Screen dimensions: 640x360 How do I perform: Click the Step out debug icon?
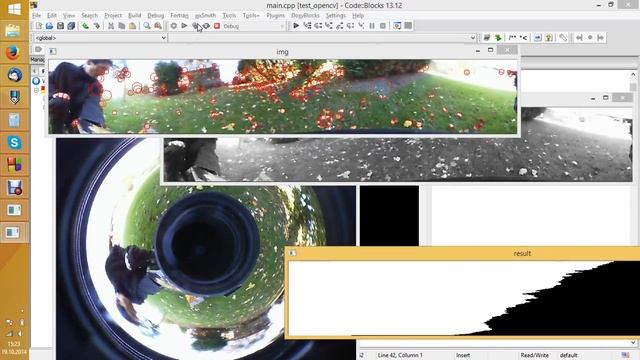click(x=340, y=26)
